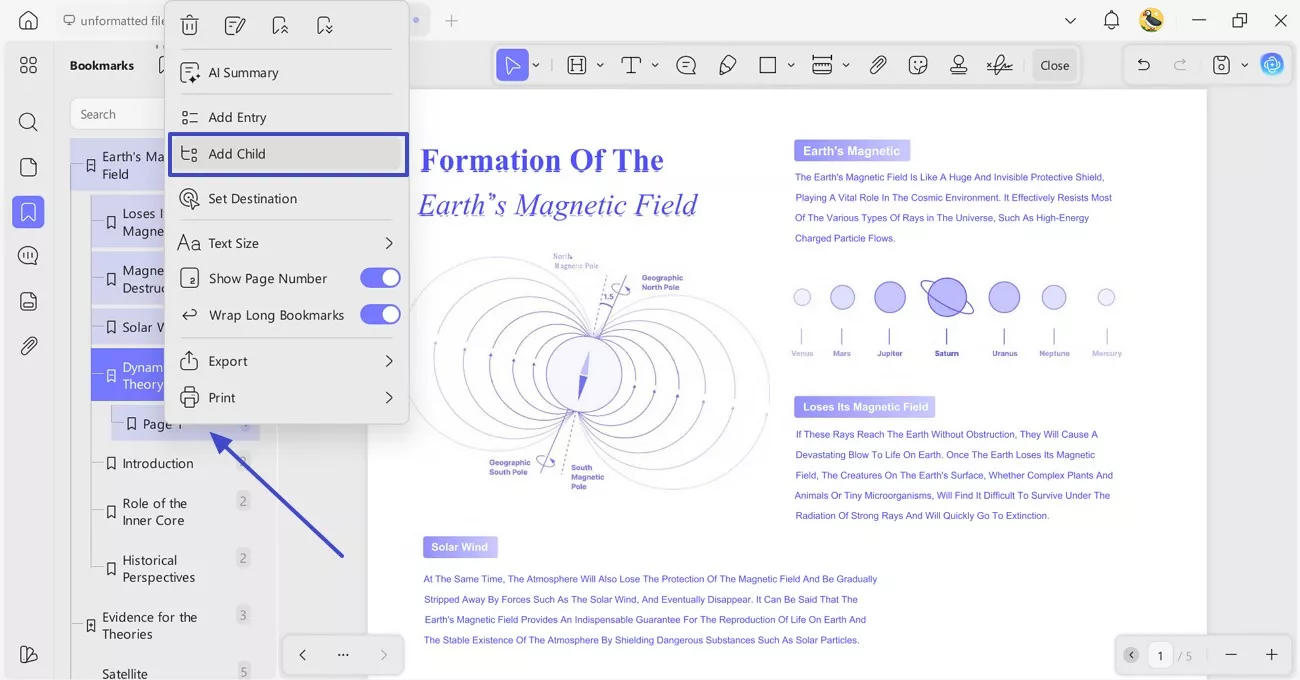The width and height of the screenshot is (1300, 680).
Task: Click the AI Summary option
Action: tap(243, 73)
